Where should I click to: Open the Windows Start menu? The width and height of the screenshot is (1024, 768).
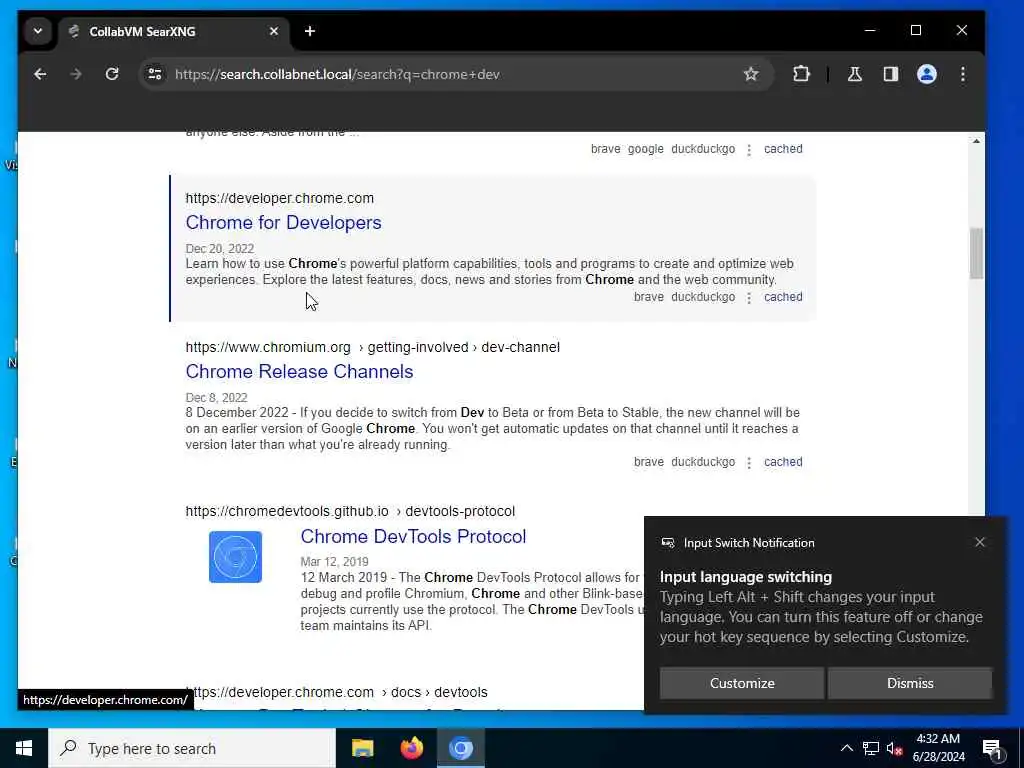click(24, 748)
